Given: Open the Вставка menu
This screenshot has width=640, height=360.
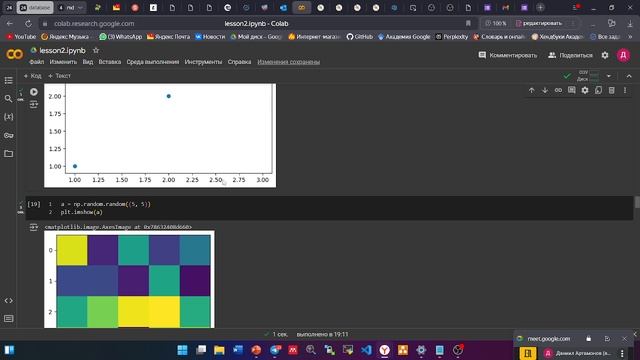Looking at the screenshot, I should pos(109,62).
